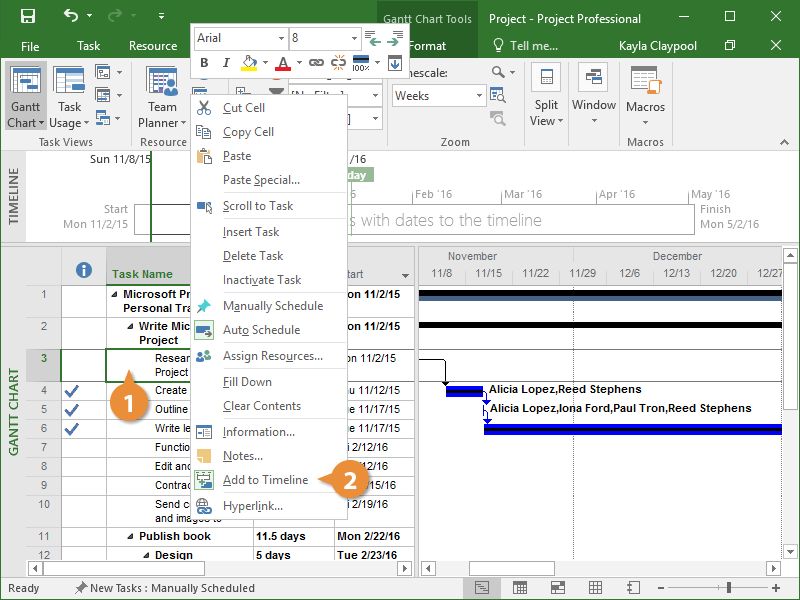The width and height of the screenshot is (800, 600).
Task: Select Add to Timeline from context menu
Action: [x=265, y=480]
